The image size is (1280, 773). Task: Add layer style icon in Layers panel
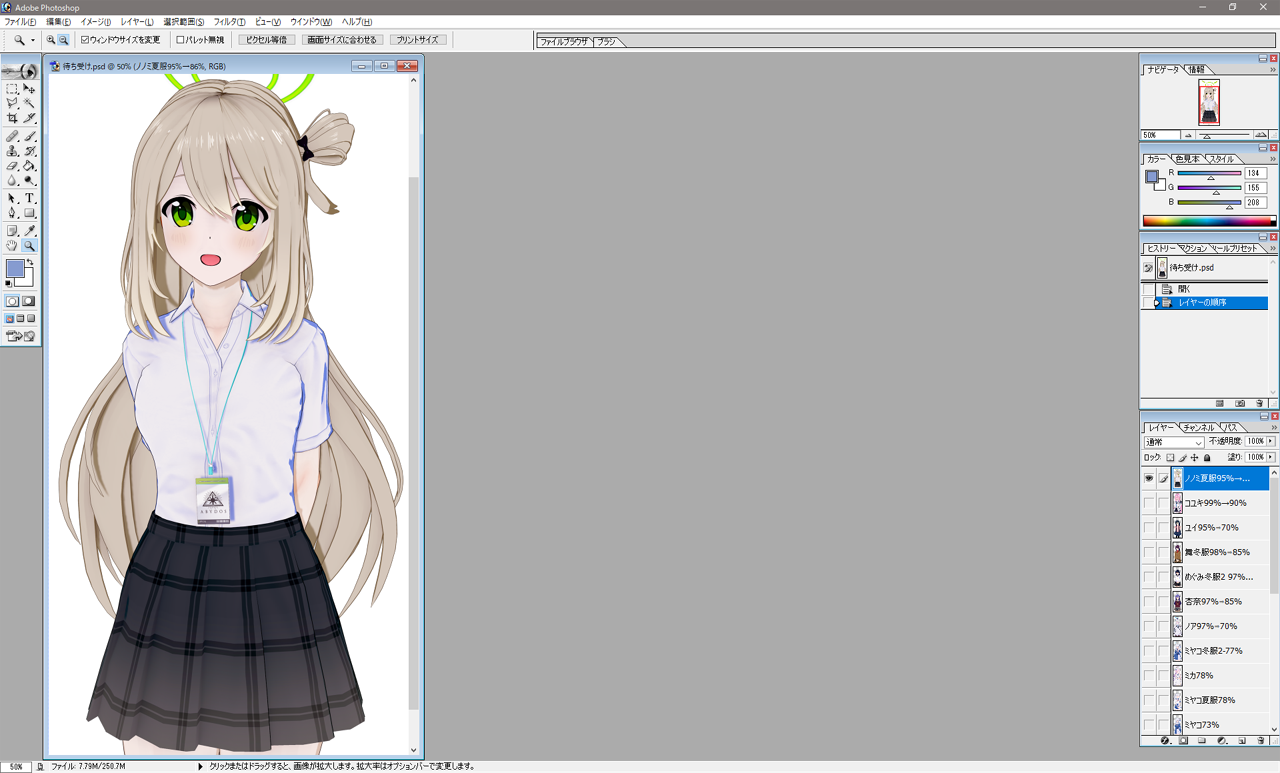(x=1165, y=741)
